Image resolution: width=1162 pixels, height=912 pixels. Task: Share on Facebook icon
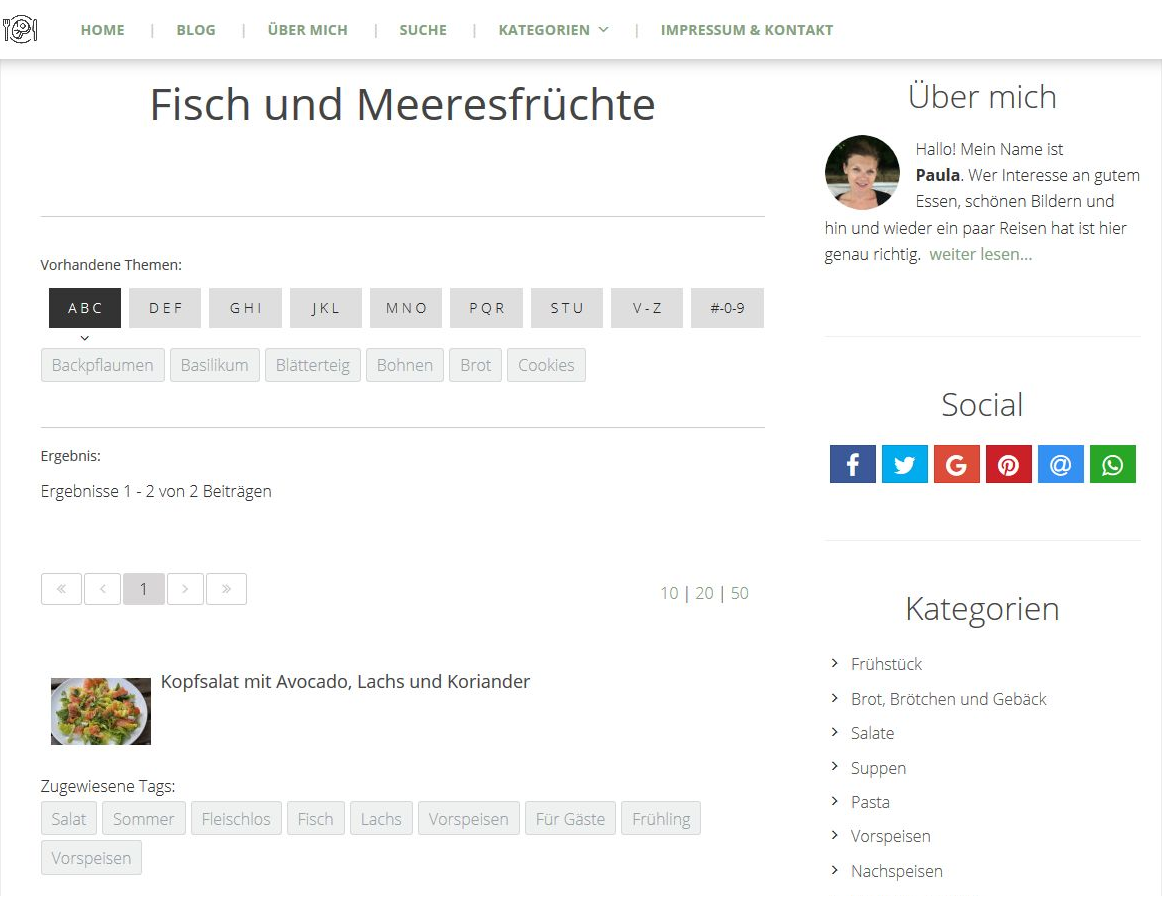point(852,464)
